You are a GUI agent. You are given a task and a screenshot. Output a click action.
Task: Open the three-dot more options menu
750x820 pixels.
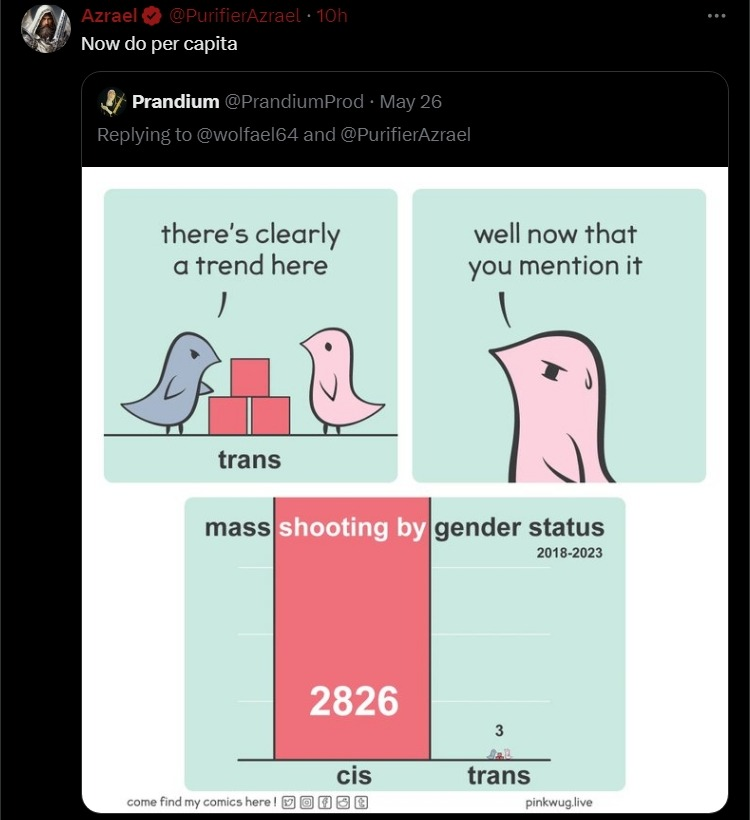point(716,16)
